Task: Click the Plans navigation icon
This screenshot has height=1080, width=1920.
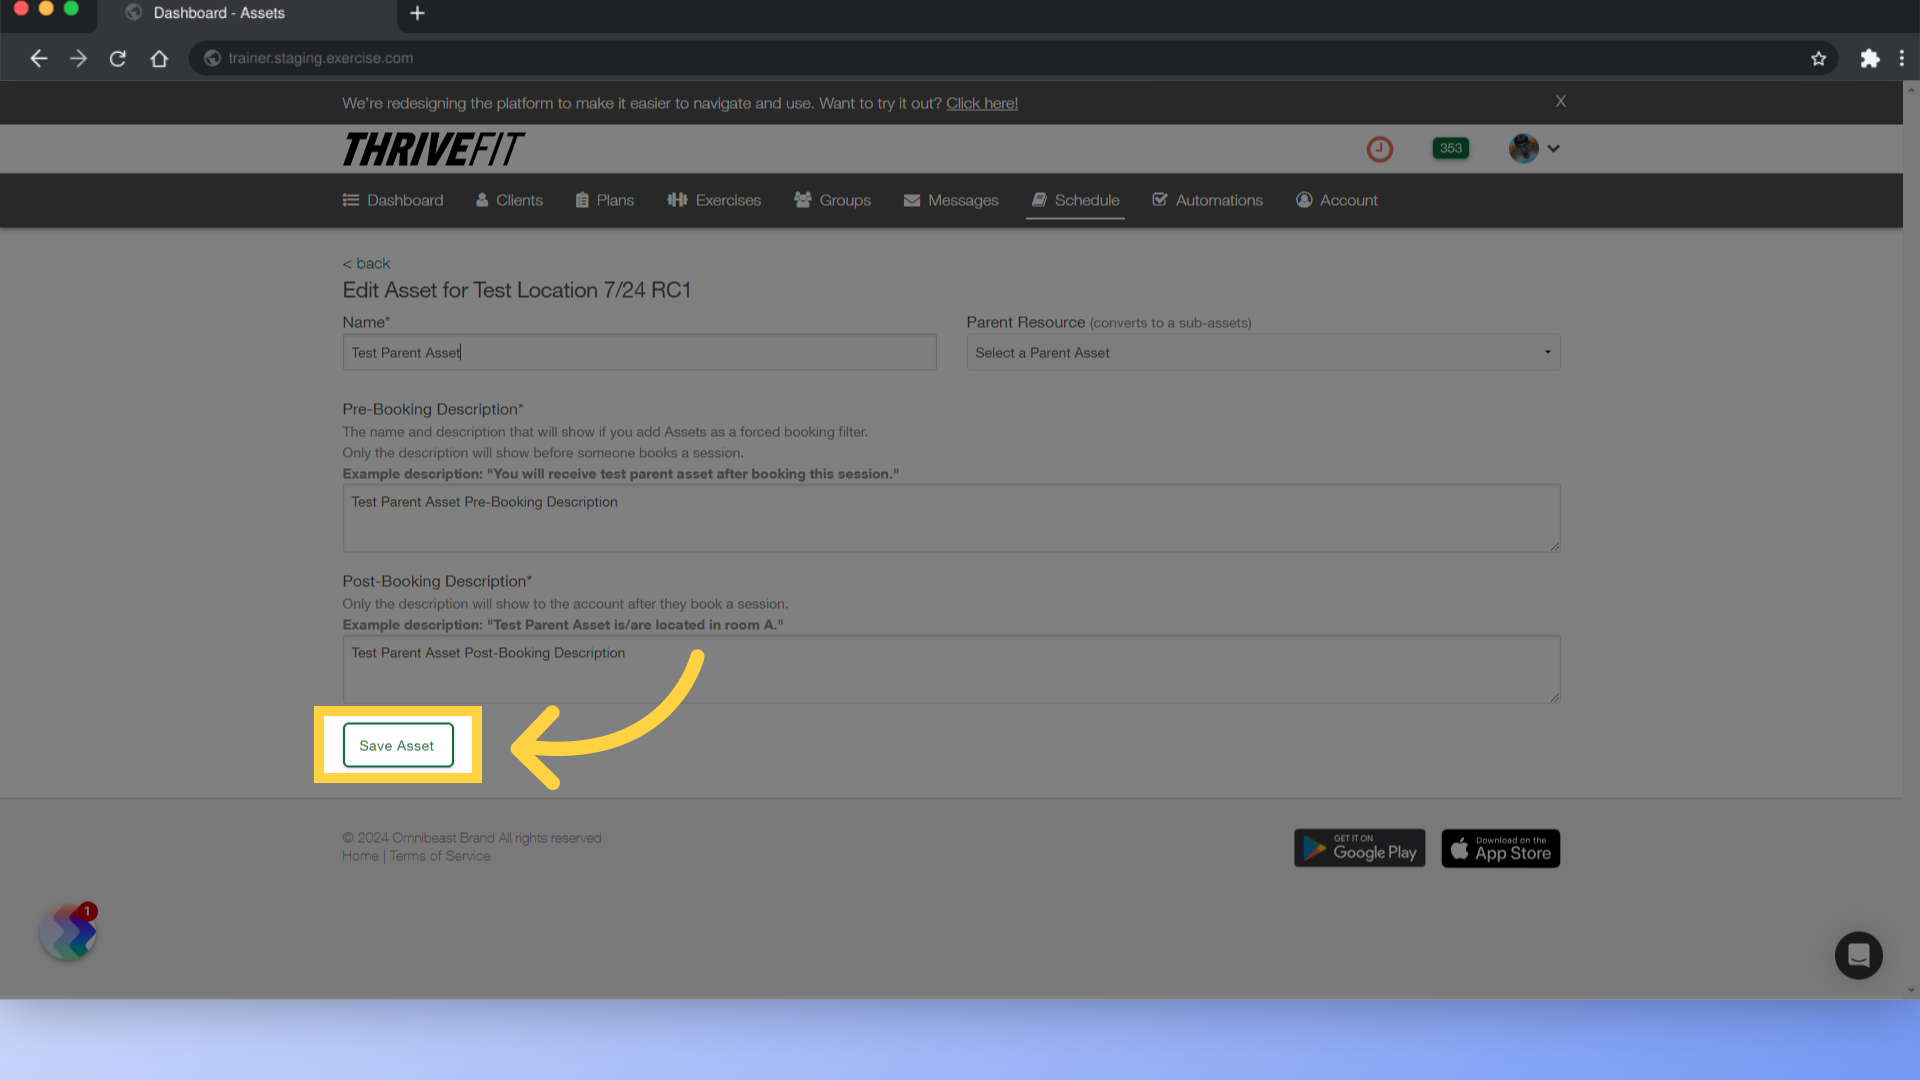Action: coord(582,199)
